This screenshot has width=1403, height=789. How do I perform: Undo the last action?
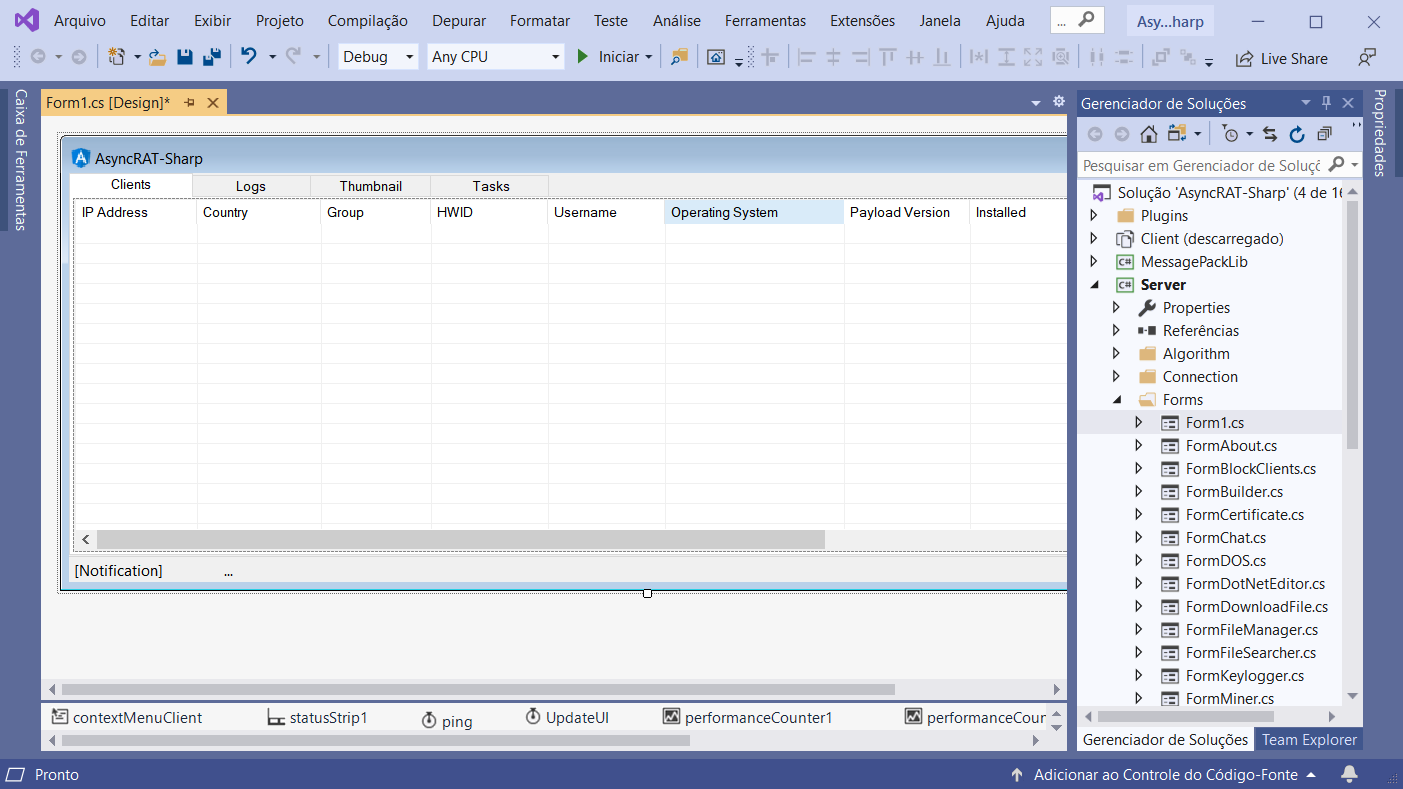pos(249,57)
